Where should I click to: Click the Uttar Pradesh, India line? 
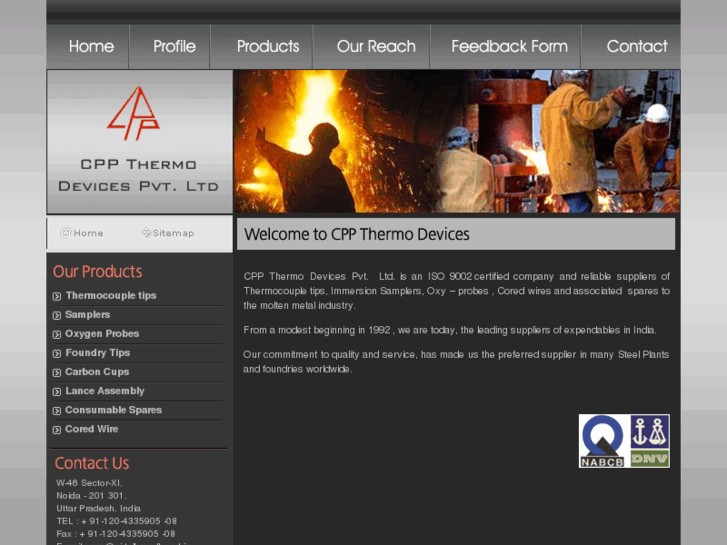(98, 508)
